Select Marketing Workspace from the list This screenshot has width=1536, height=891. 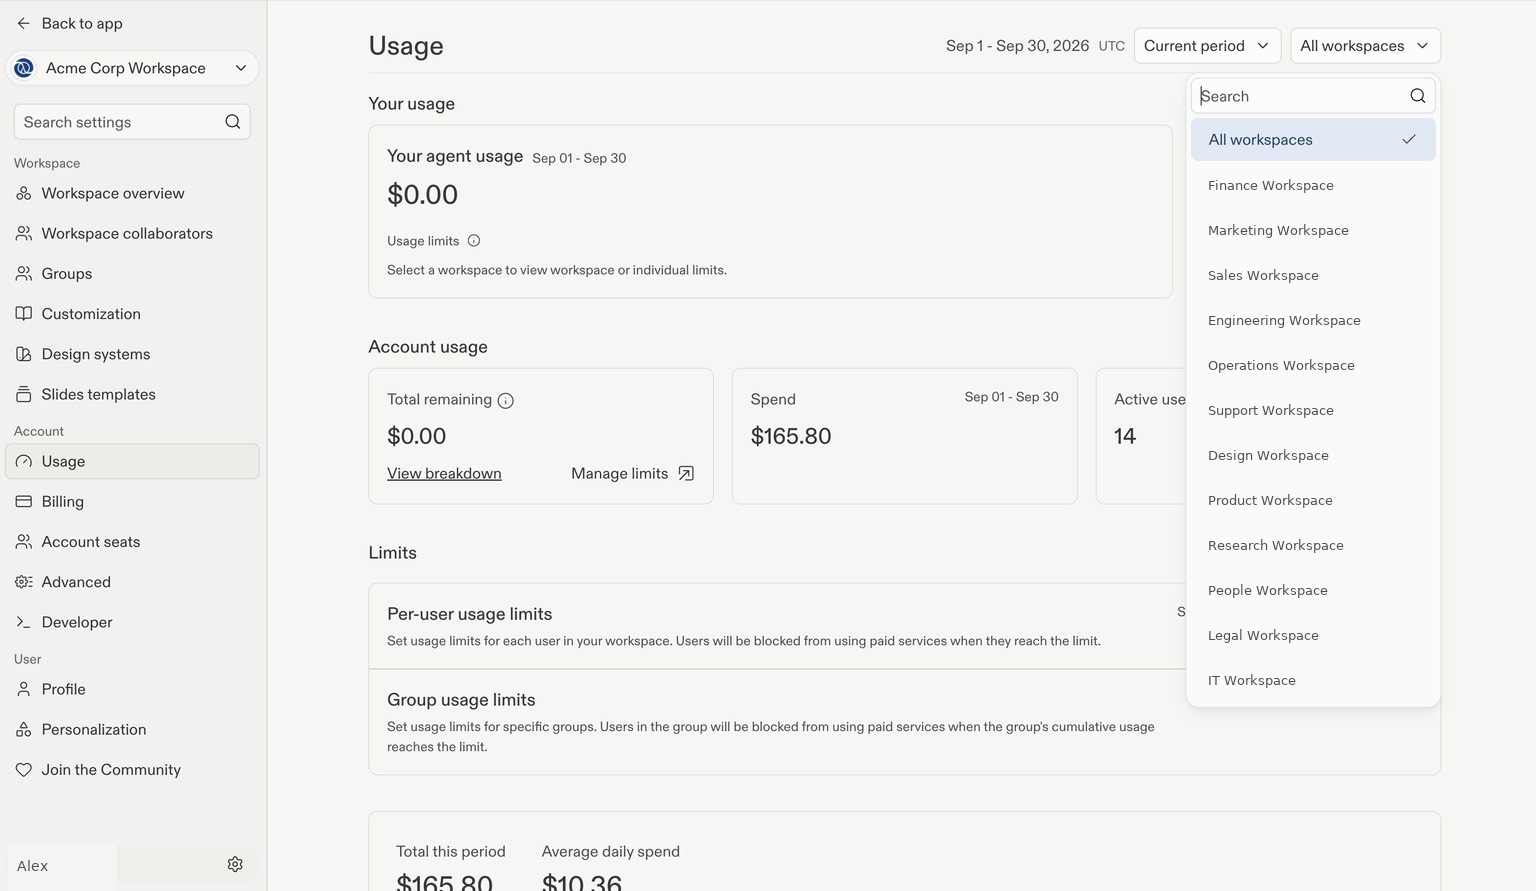point(1313,230)
